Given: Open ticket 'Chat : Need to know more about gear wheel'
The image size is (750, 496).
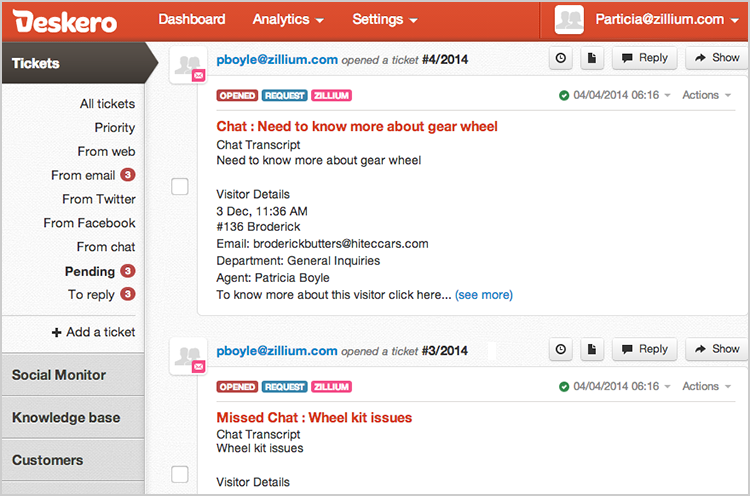Looking at the screenshot, I should (x=357, y=126).
